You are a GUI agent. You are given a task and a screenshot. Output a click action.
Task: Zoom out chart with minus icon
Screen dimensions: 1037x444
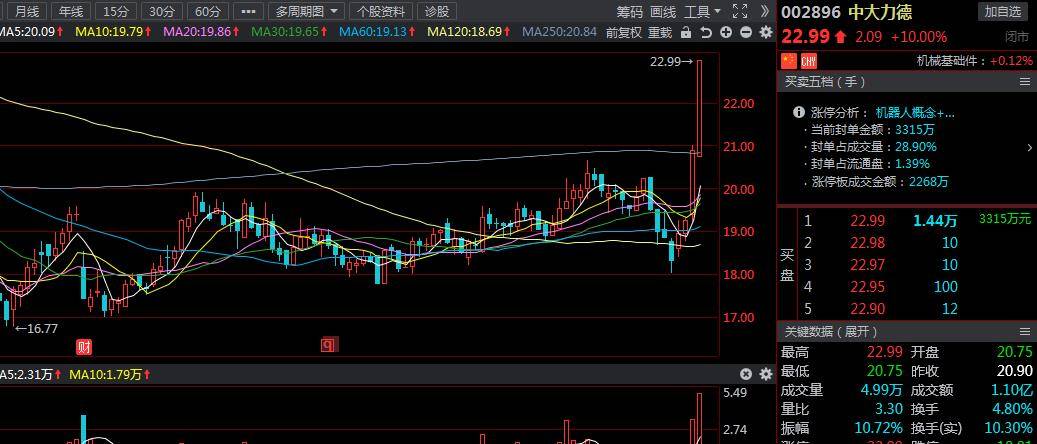coord(746,32)
